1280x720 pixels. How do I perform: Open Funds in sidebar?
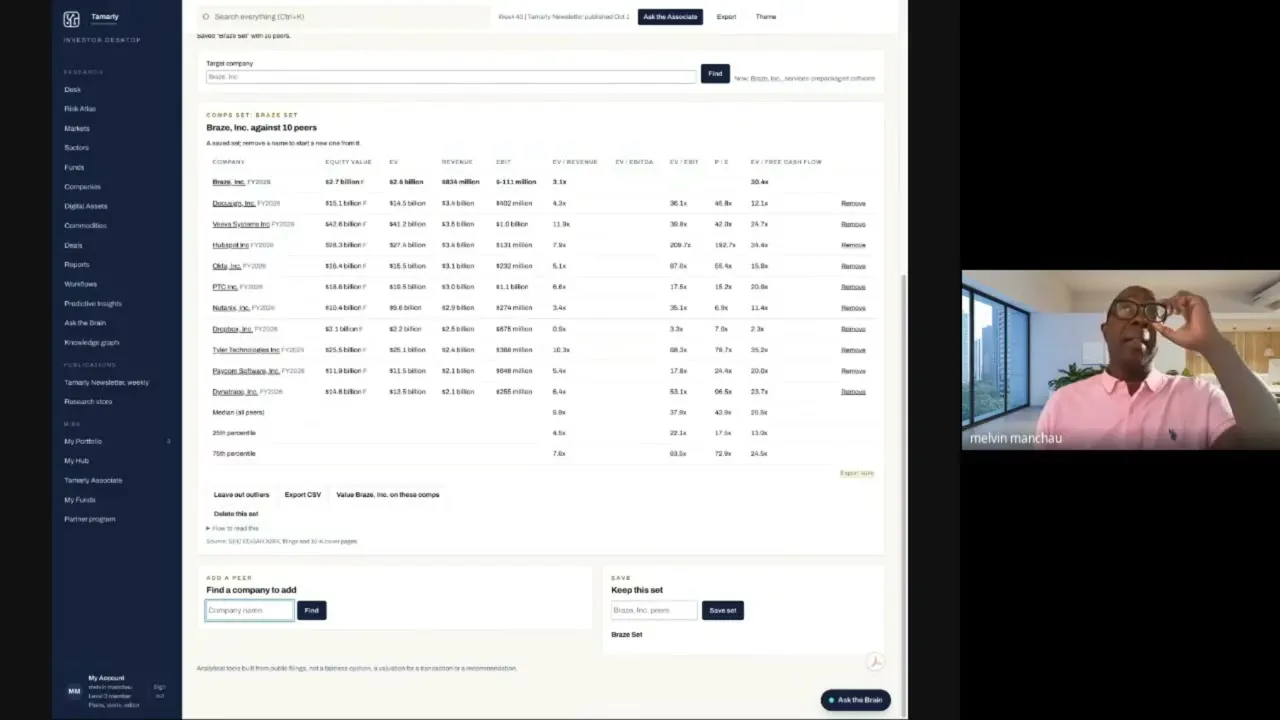point(74,167)
